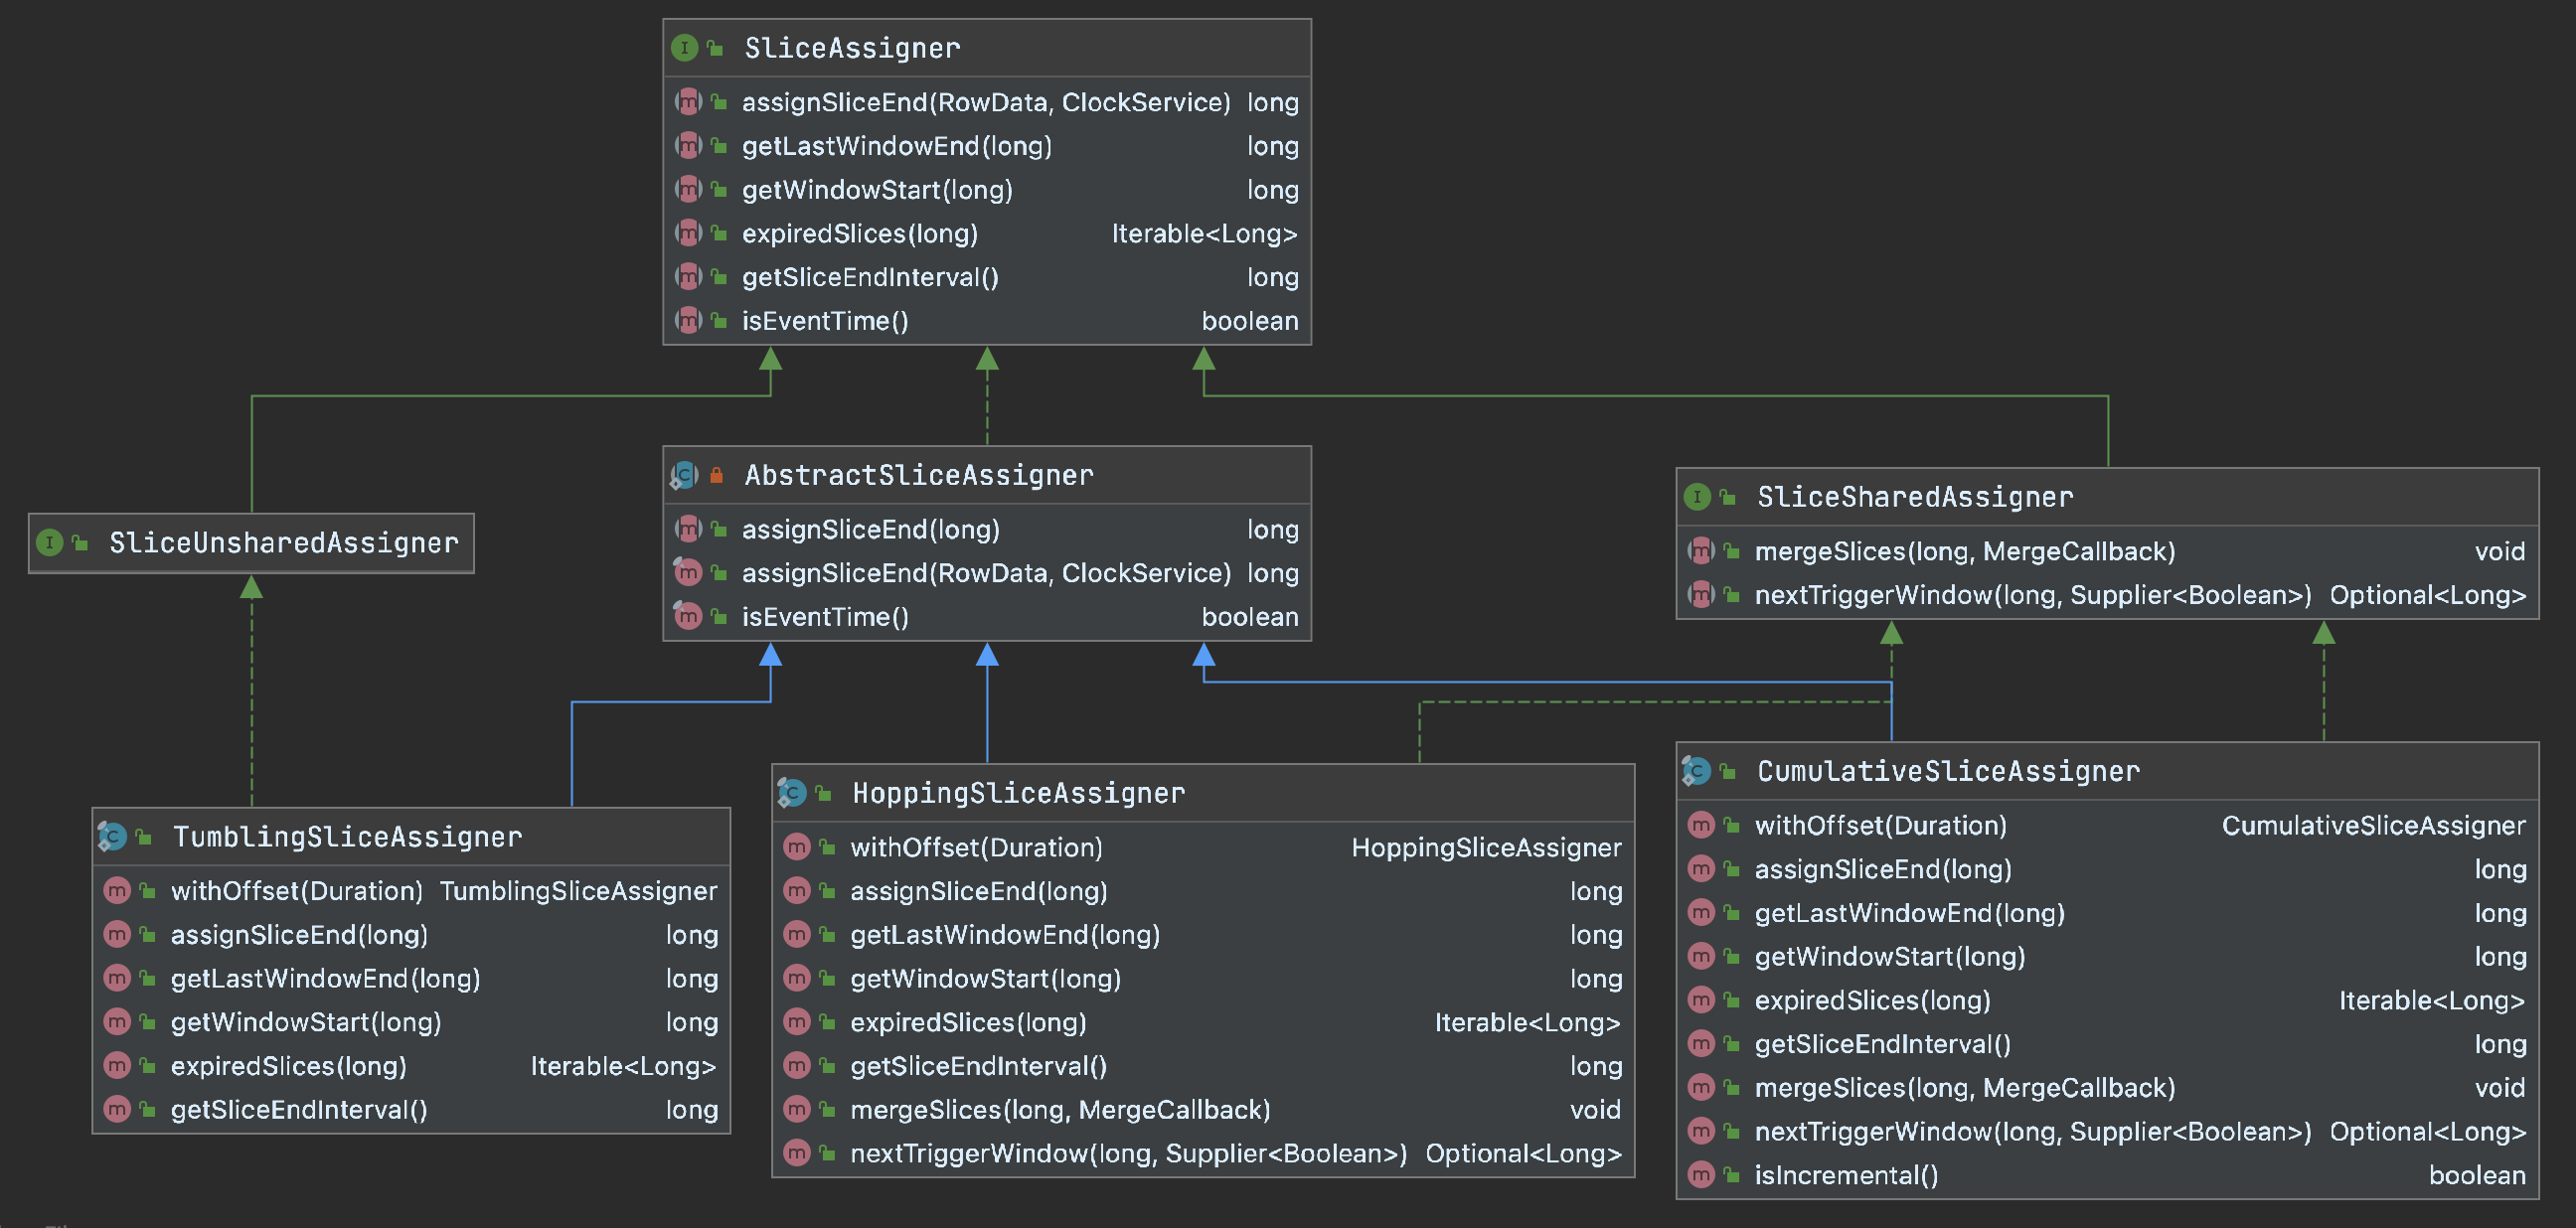This screenshot has width=2576, height=1228.
Task: Click the class icon of TumblingSliceAssigner
Action: point(112,836)
